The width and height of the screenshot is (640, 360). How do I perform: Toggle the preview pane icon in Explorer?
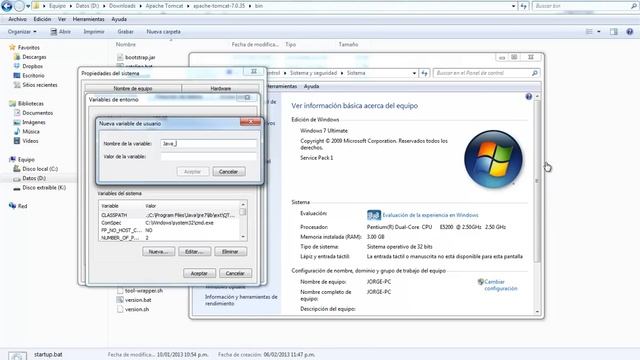[x=613, y=31]
